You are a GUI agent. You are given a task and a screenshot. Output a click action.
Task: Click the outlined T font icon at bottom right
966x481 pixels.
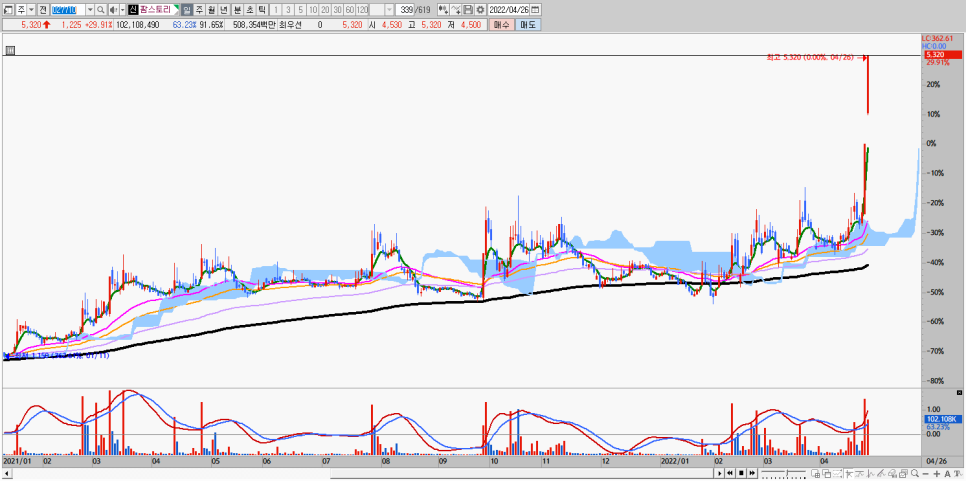click(x=958, y=474)
